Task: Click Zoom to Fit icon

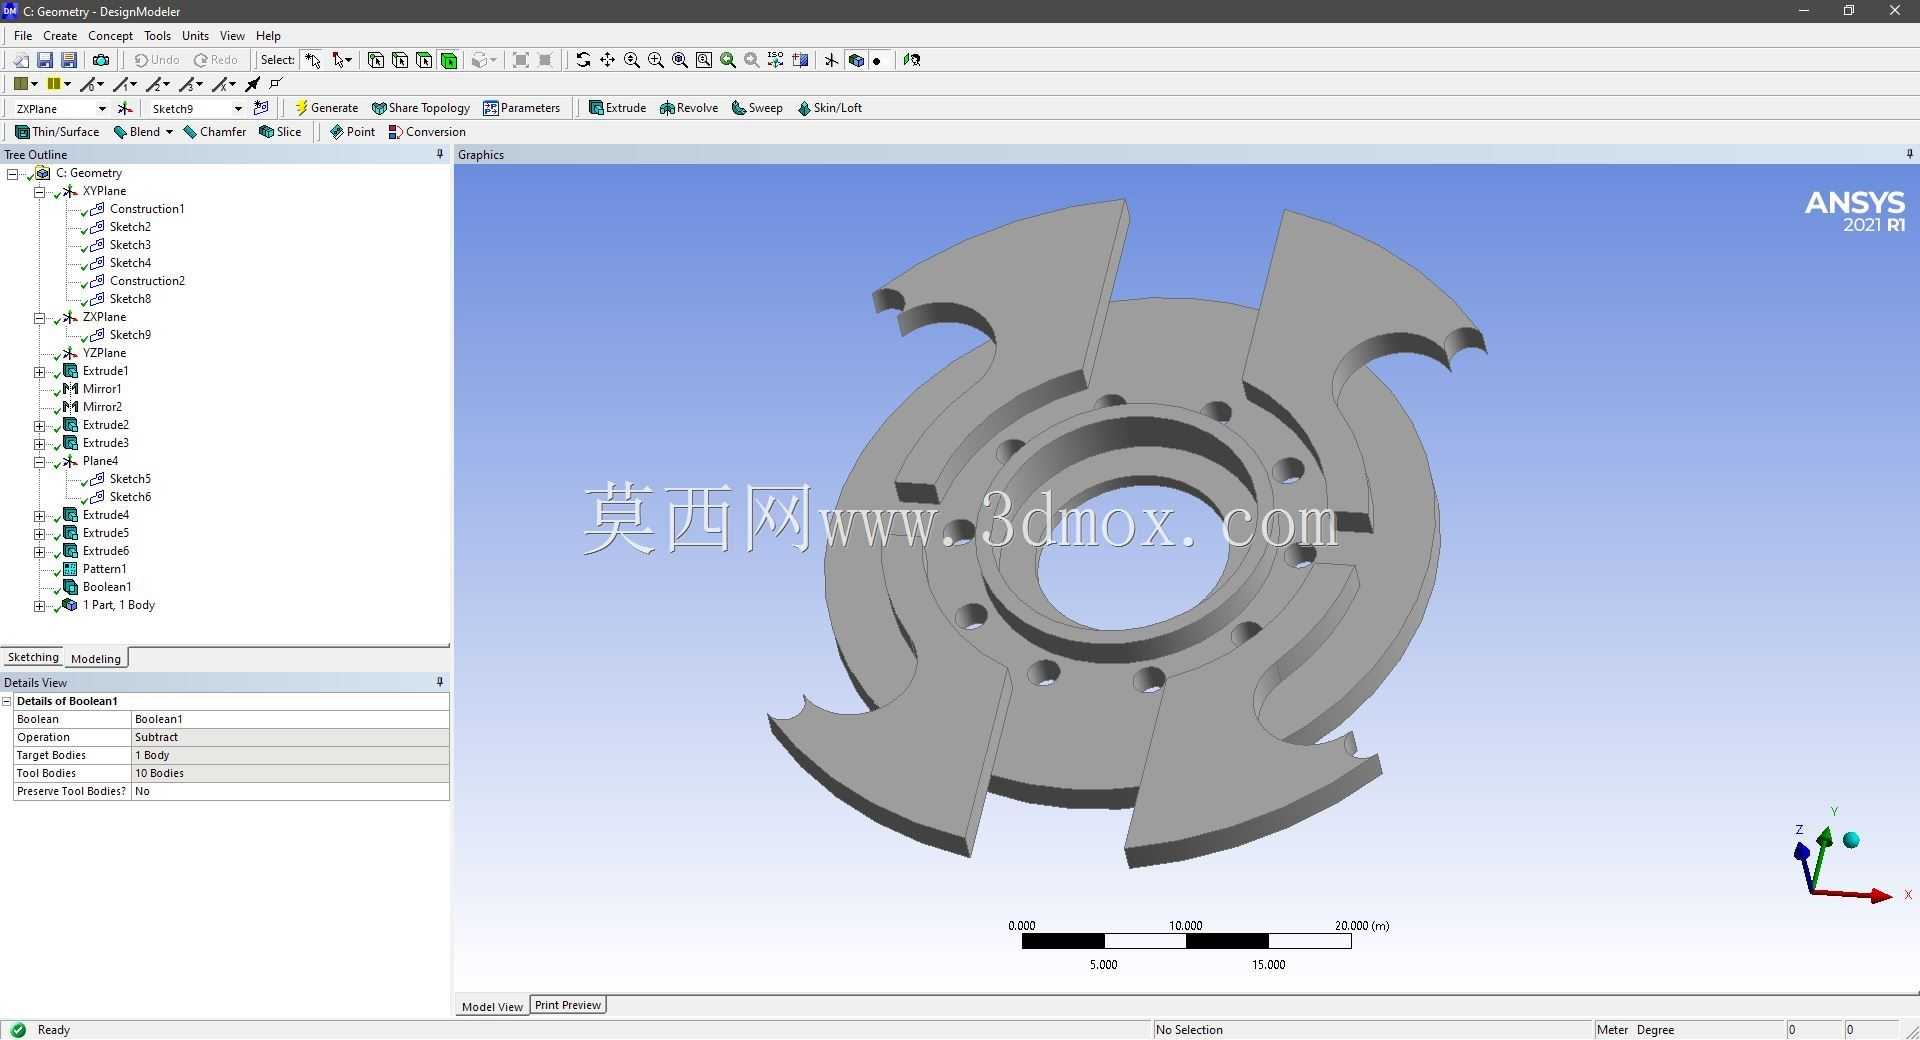Action: tap(680, 60)
